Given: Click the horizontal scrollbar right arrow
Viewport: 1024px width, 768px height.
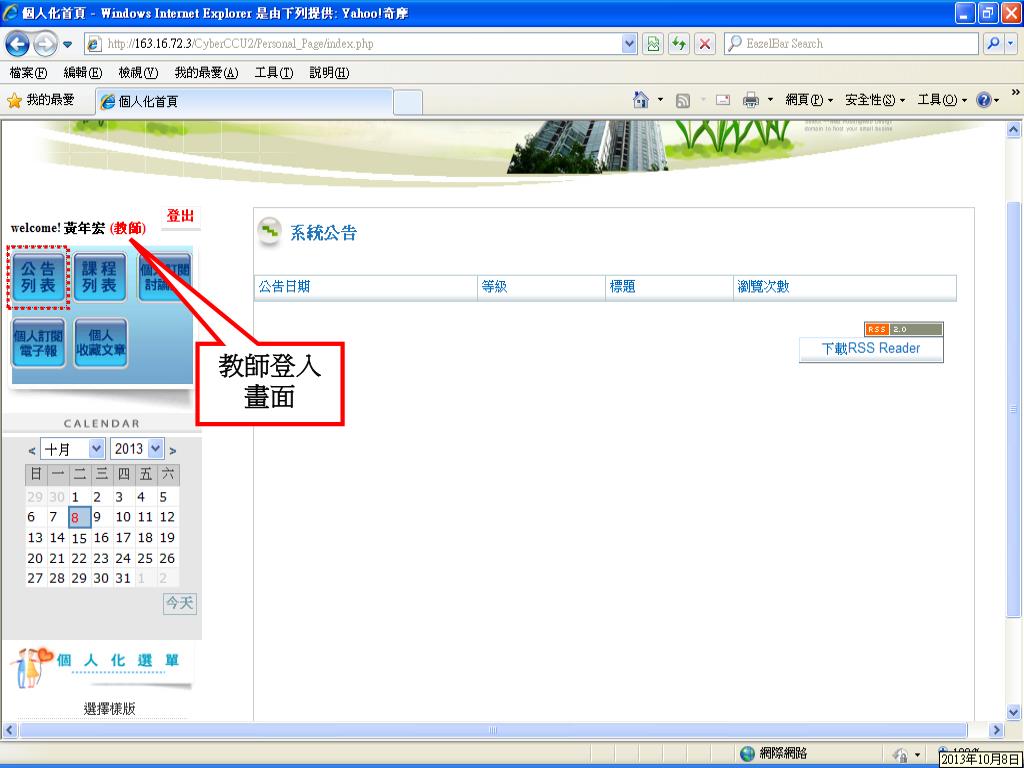Looking at the screenshot, I should coord(997,730).
